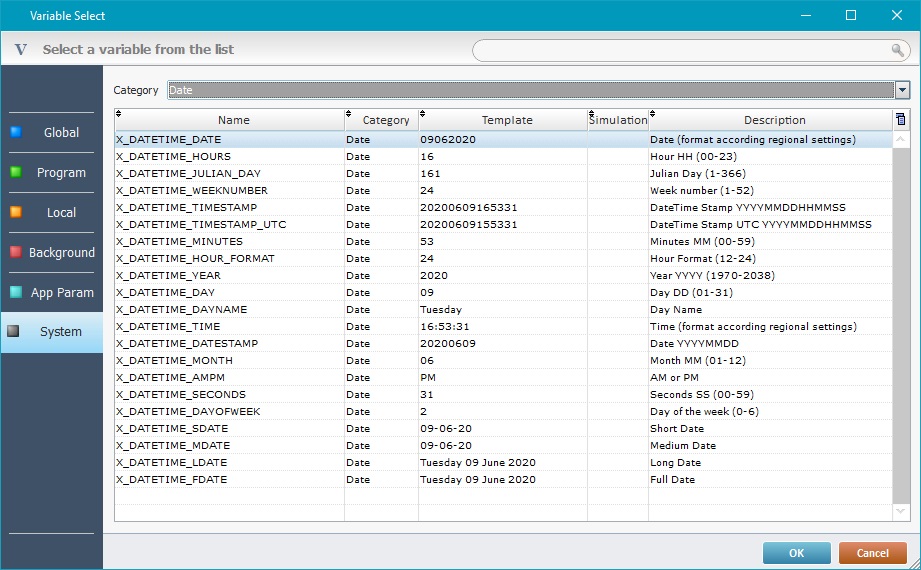Screen dimensions: 921x570
Task: Confirm selection with OK button
Action: (796, 553)
